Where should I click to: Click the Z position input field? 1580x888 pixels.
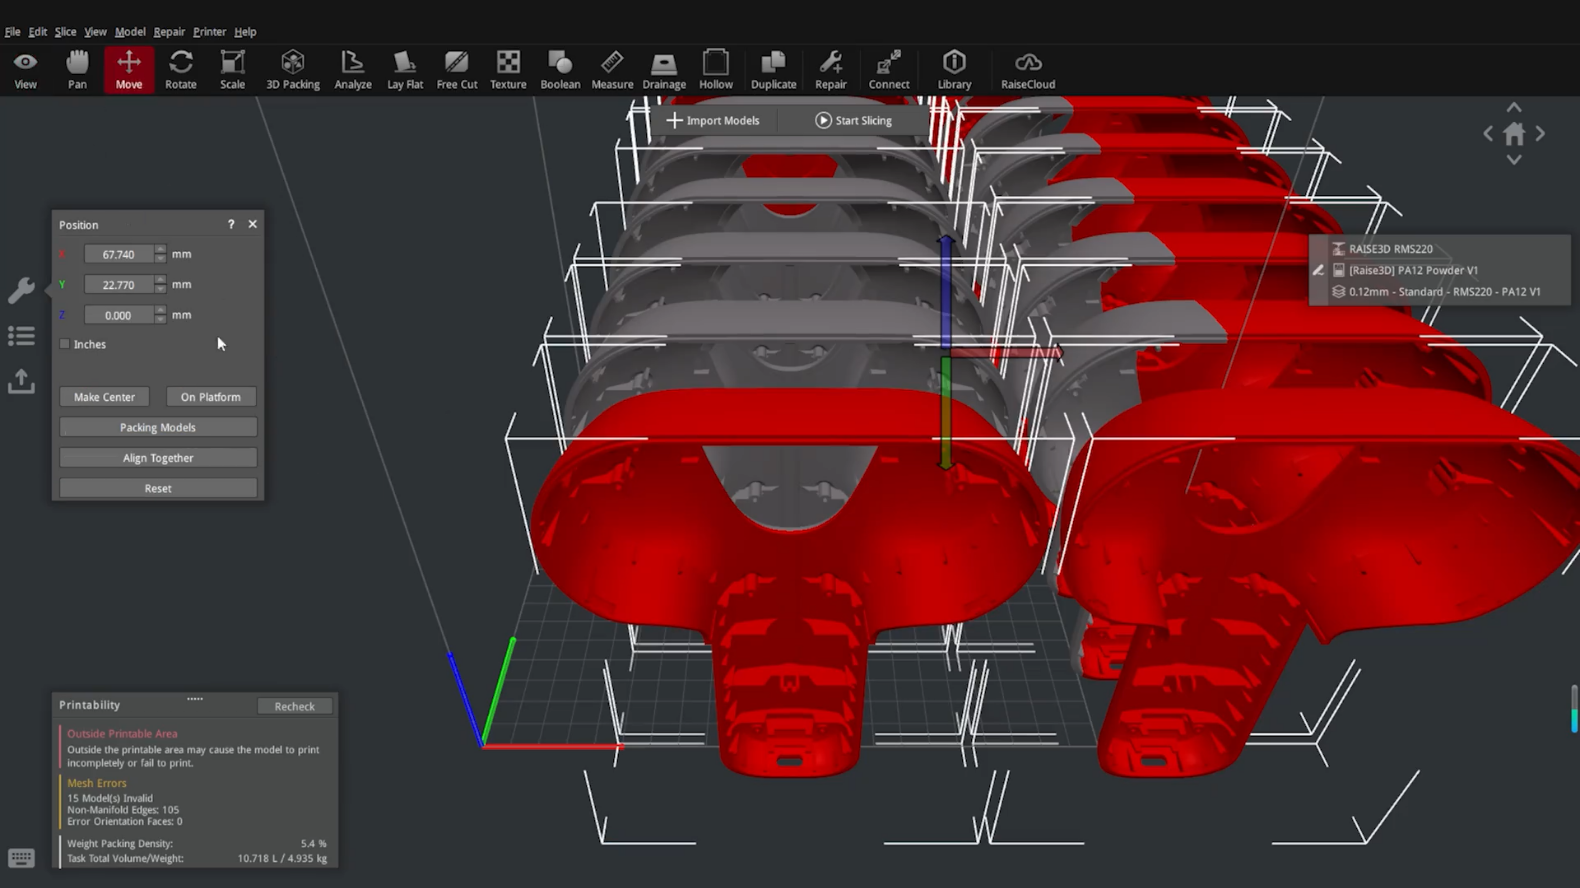[x=119, y=315]
